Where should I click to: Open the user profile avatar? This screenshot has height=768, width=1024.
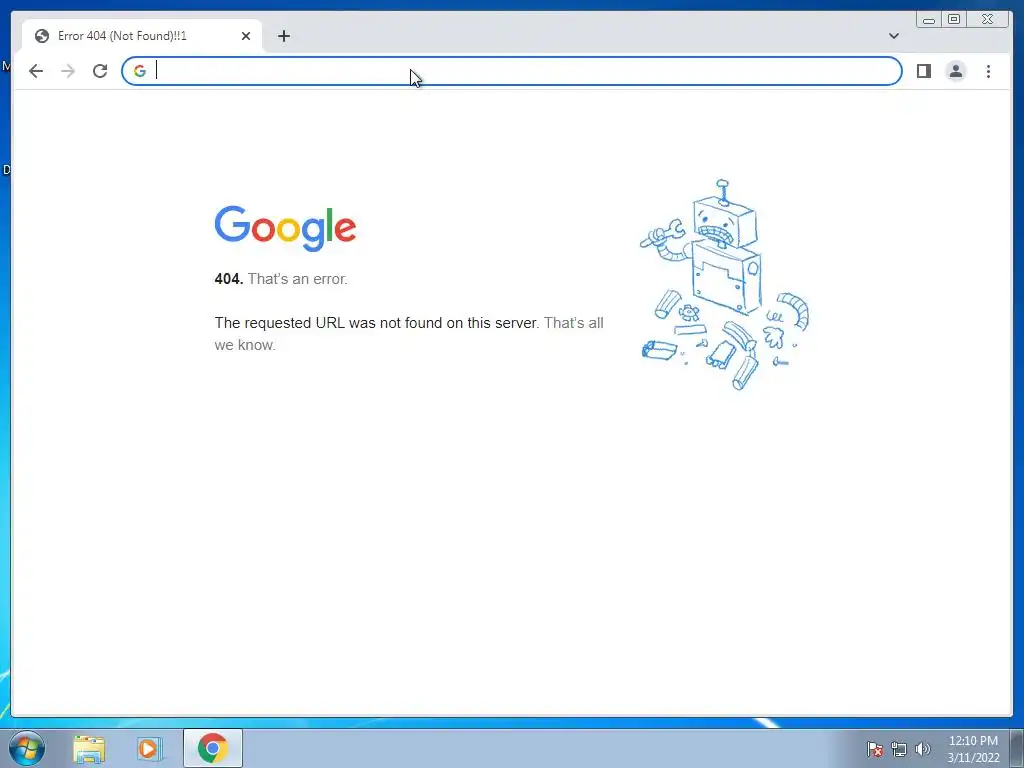955,71
